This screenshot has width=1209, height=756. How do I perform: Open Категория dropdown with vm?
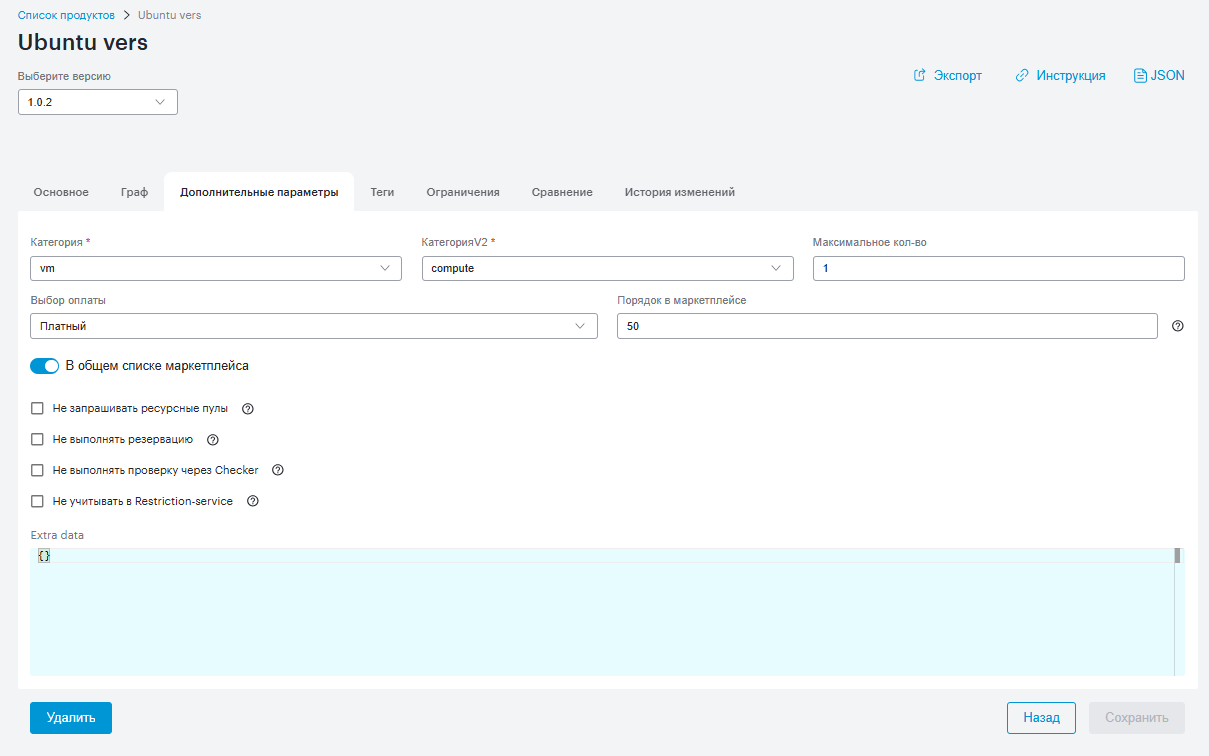coord(216,268)
